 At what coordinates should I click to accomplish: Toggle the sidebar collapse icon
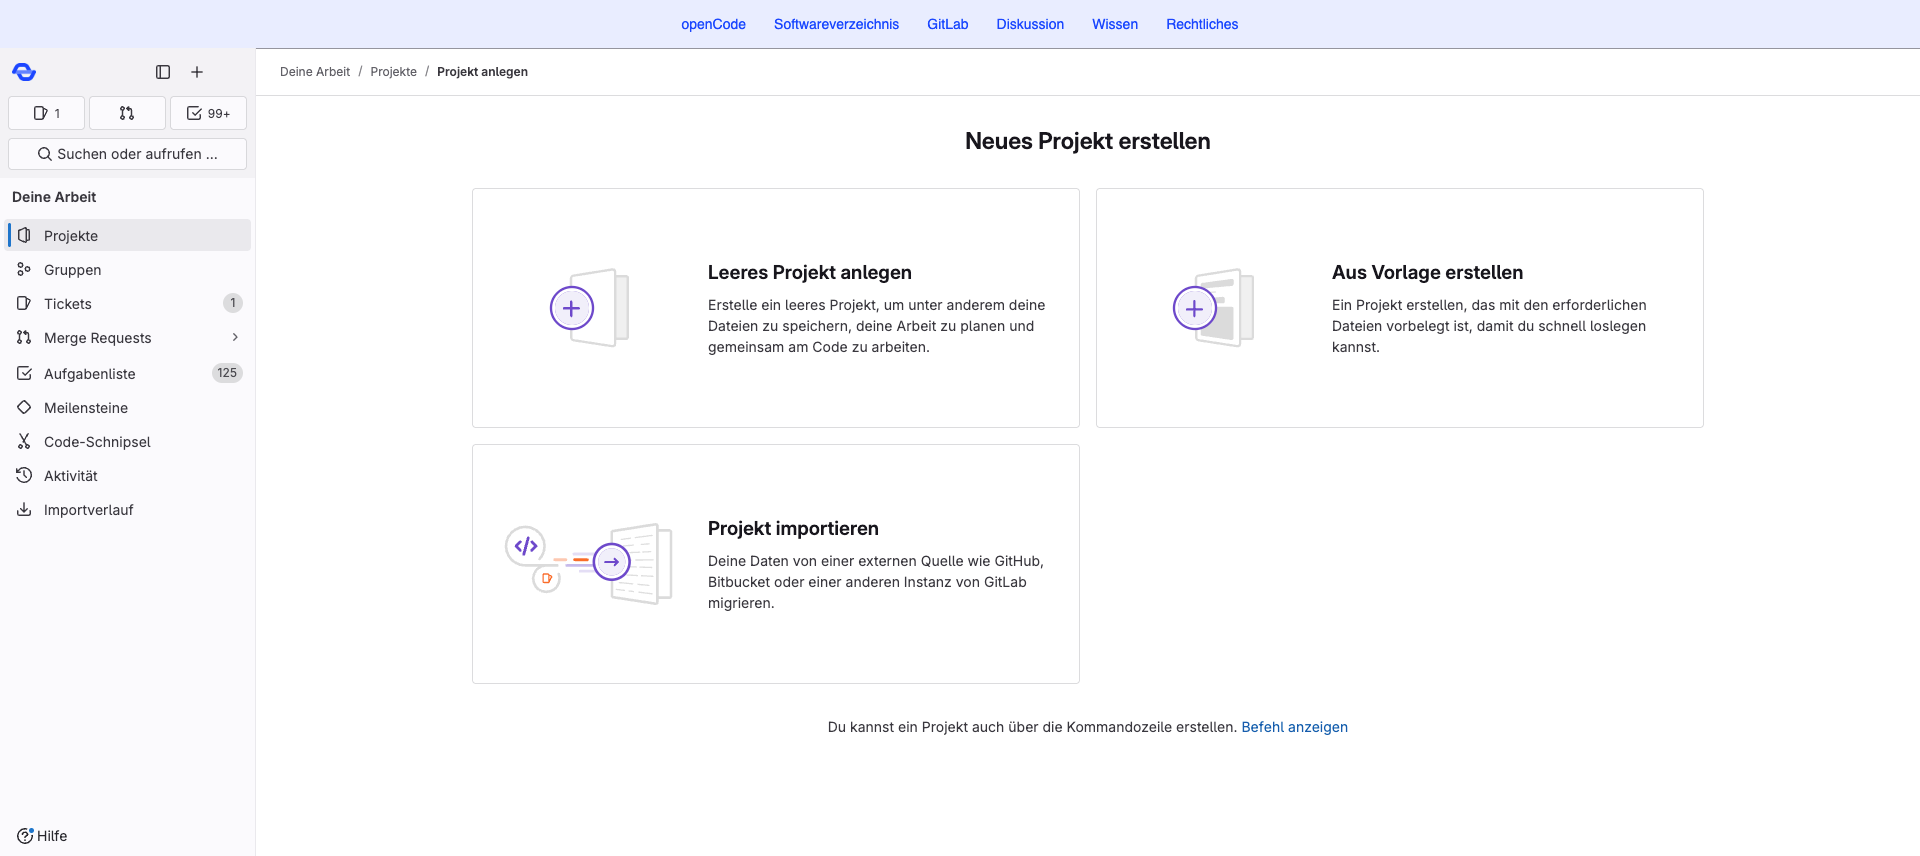pos(163,72)
